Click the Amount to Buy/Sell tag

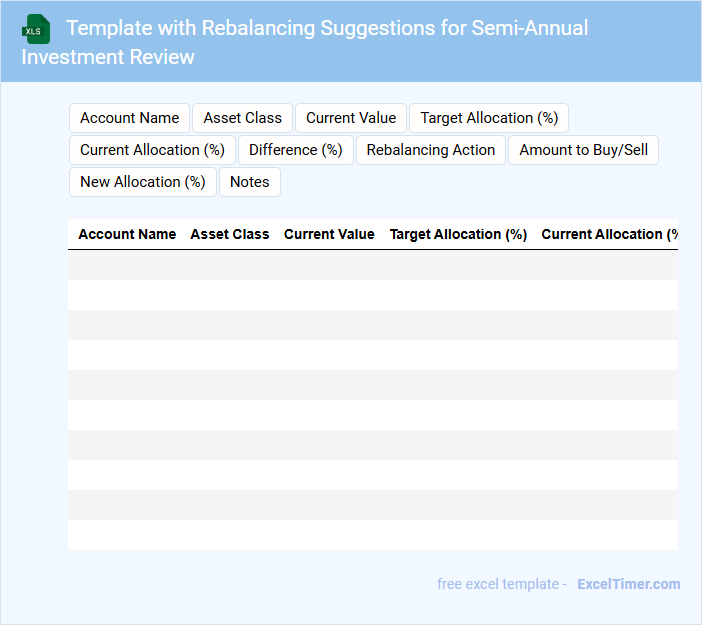pos(583,150)
